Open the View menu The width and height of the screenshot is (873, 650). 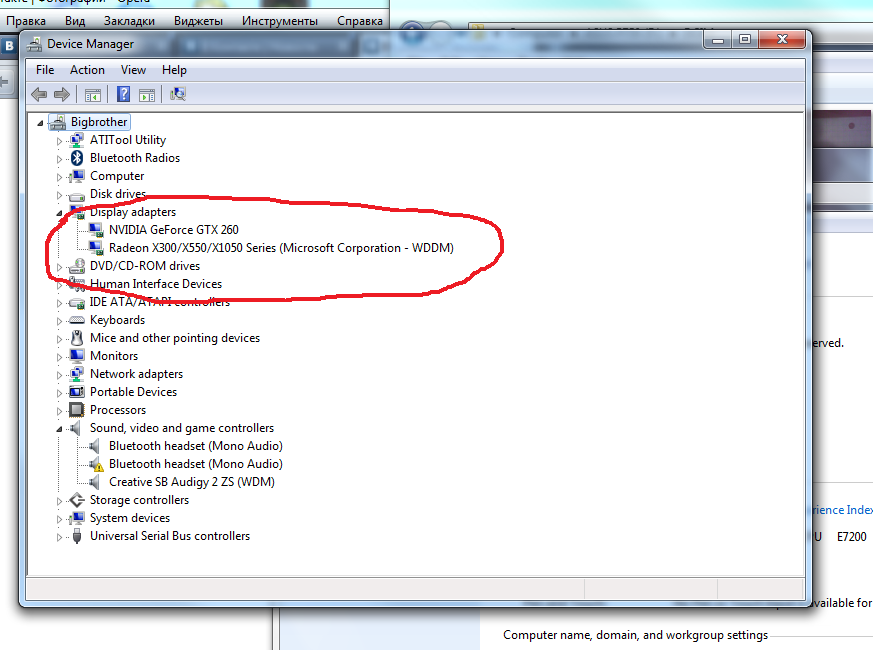click(133, 70)
